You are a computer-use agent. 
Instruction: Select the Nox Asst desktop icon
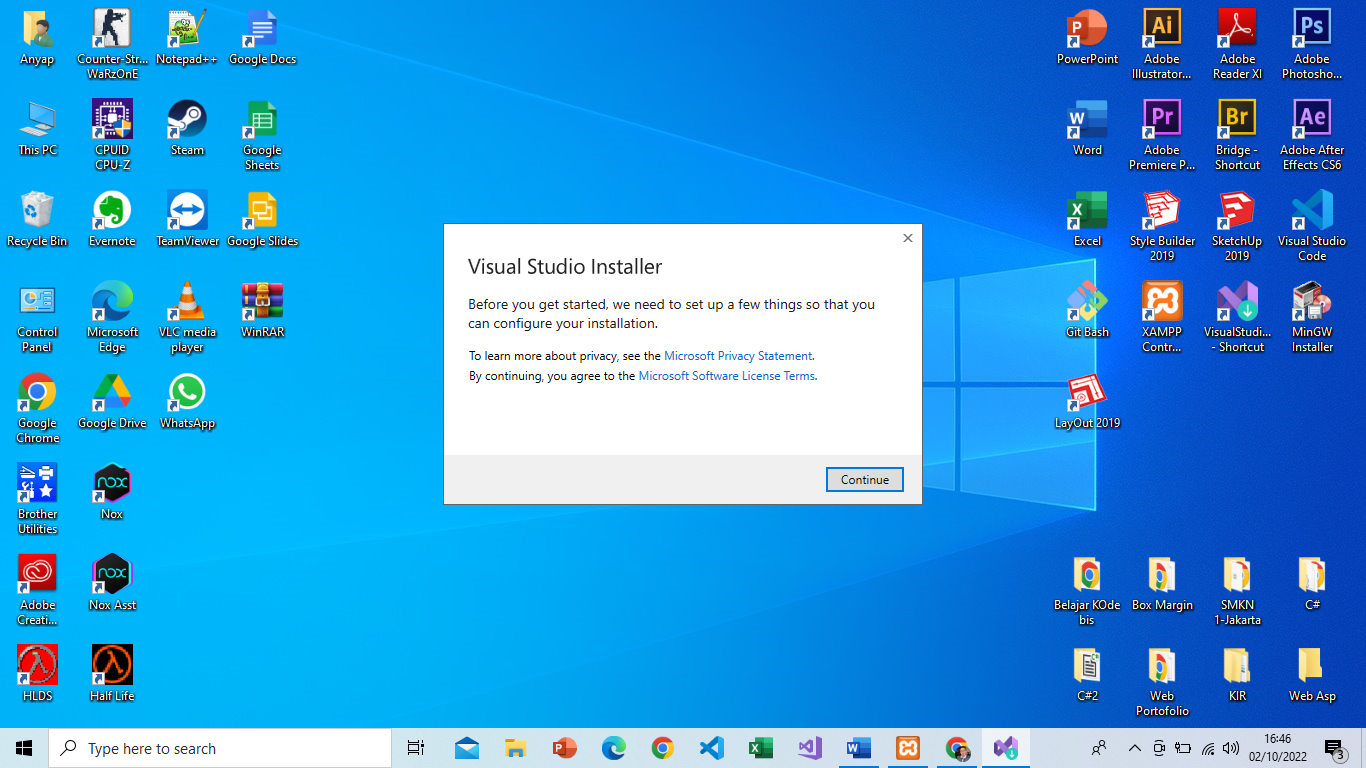click(x=112, y=584)
